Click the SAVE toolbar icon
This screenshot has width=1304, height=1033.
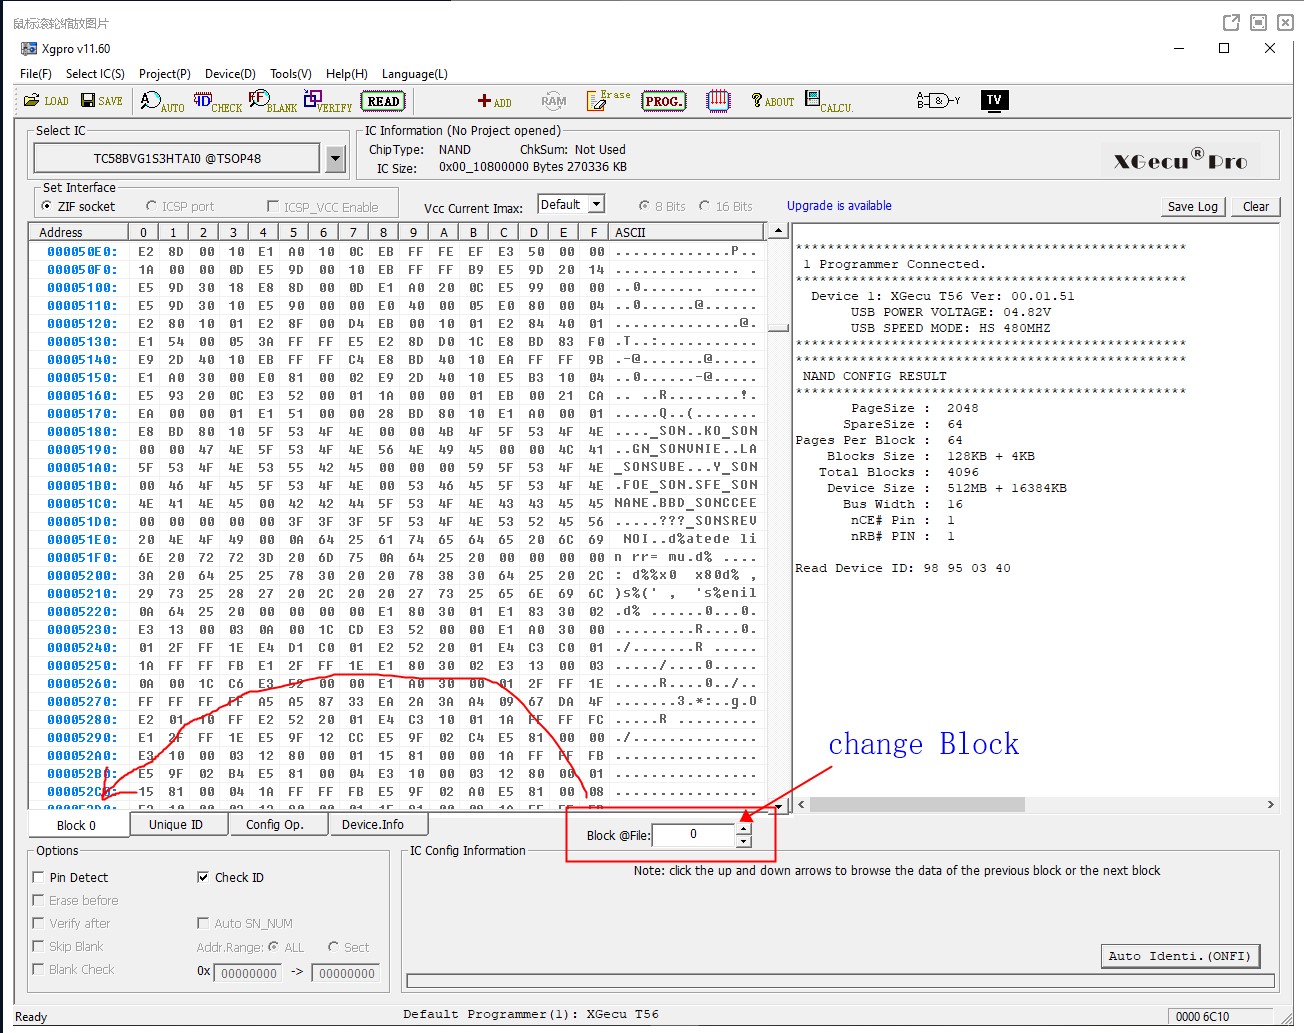101,101
